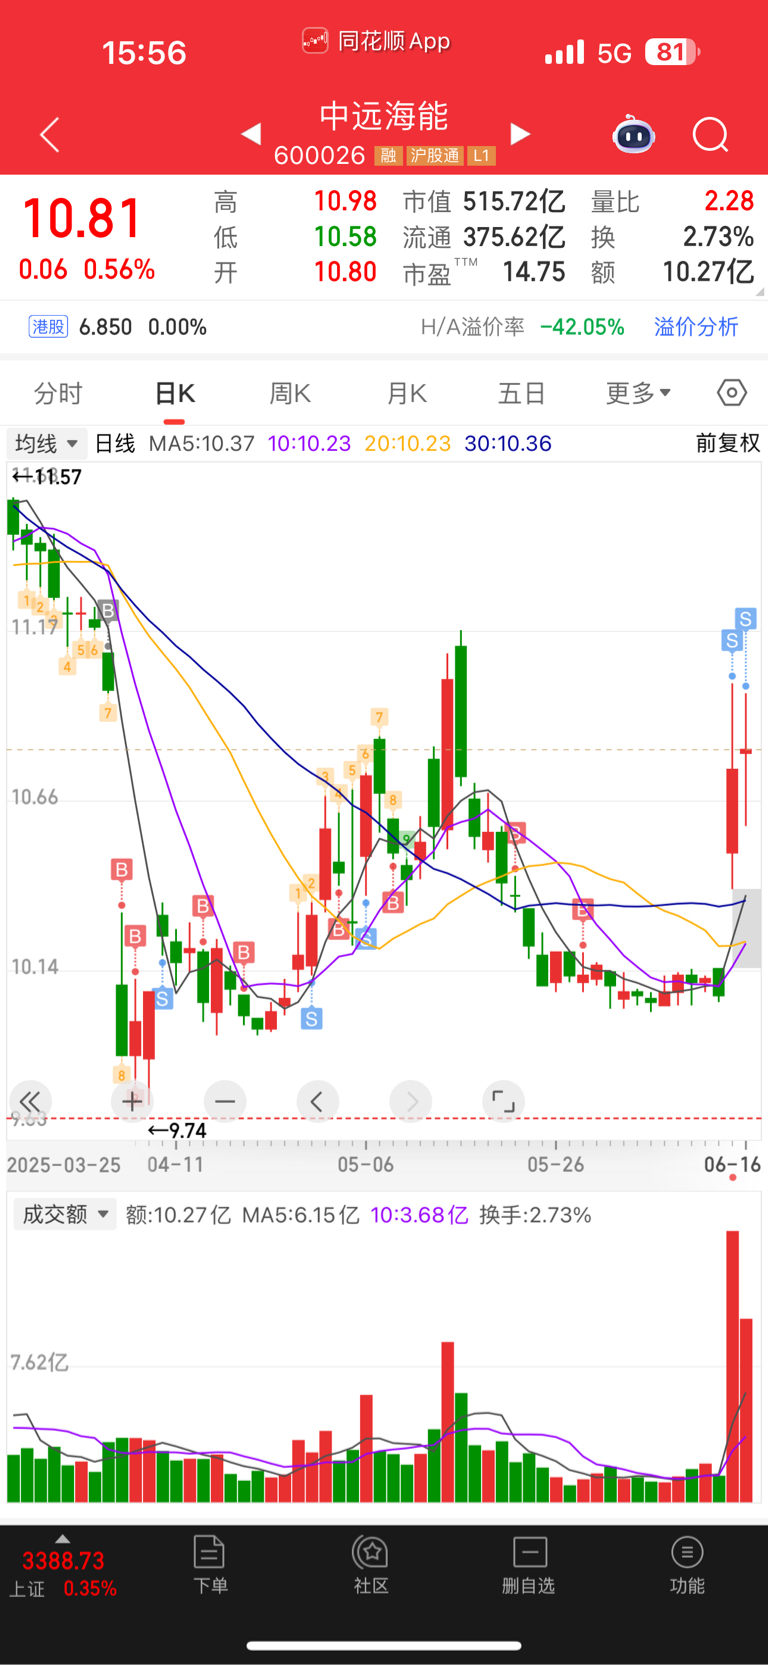
Task: Expand chart to fullscreen
Action: (x=504, y=1101)
